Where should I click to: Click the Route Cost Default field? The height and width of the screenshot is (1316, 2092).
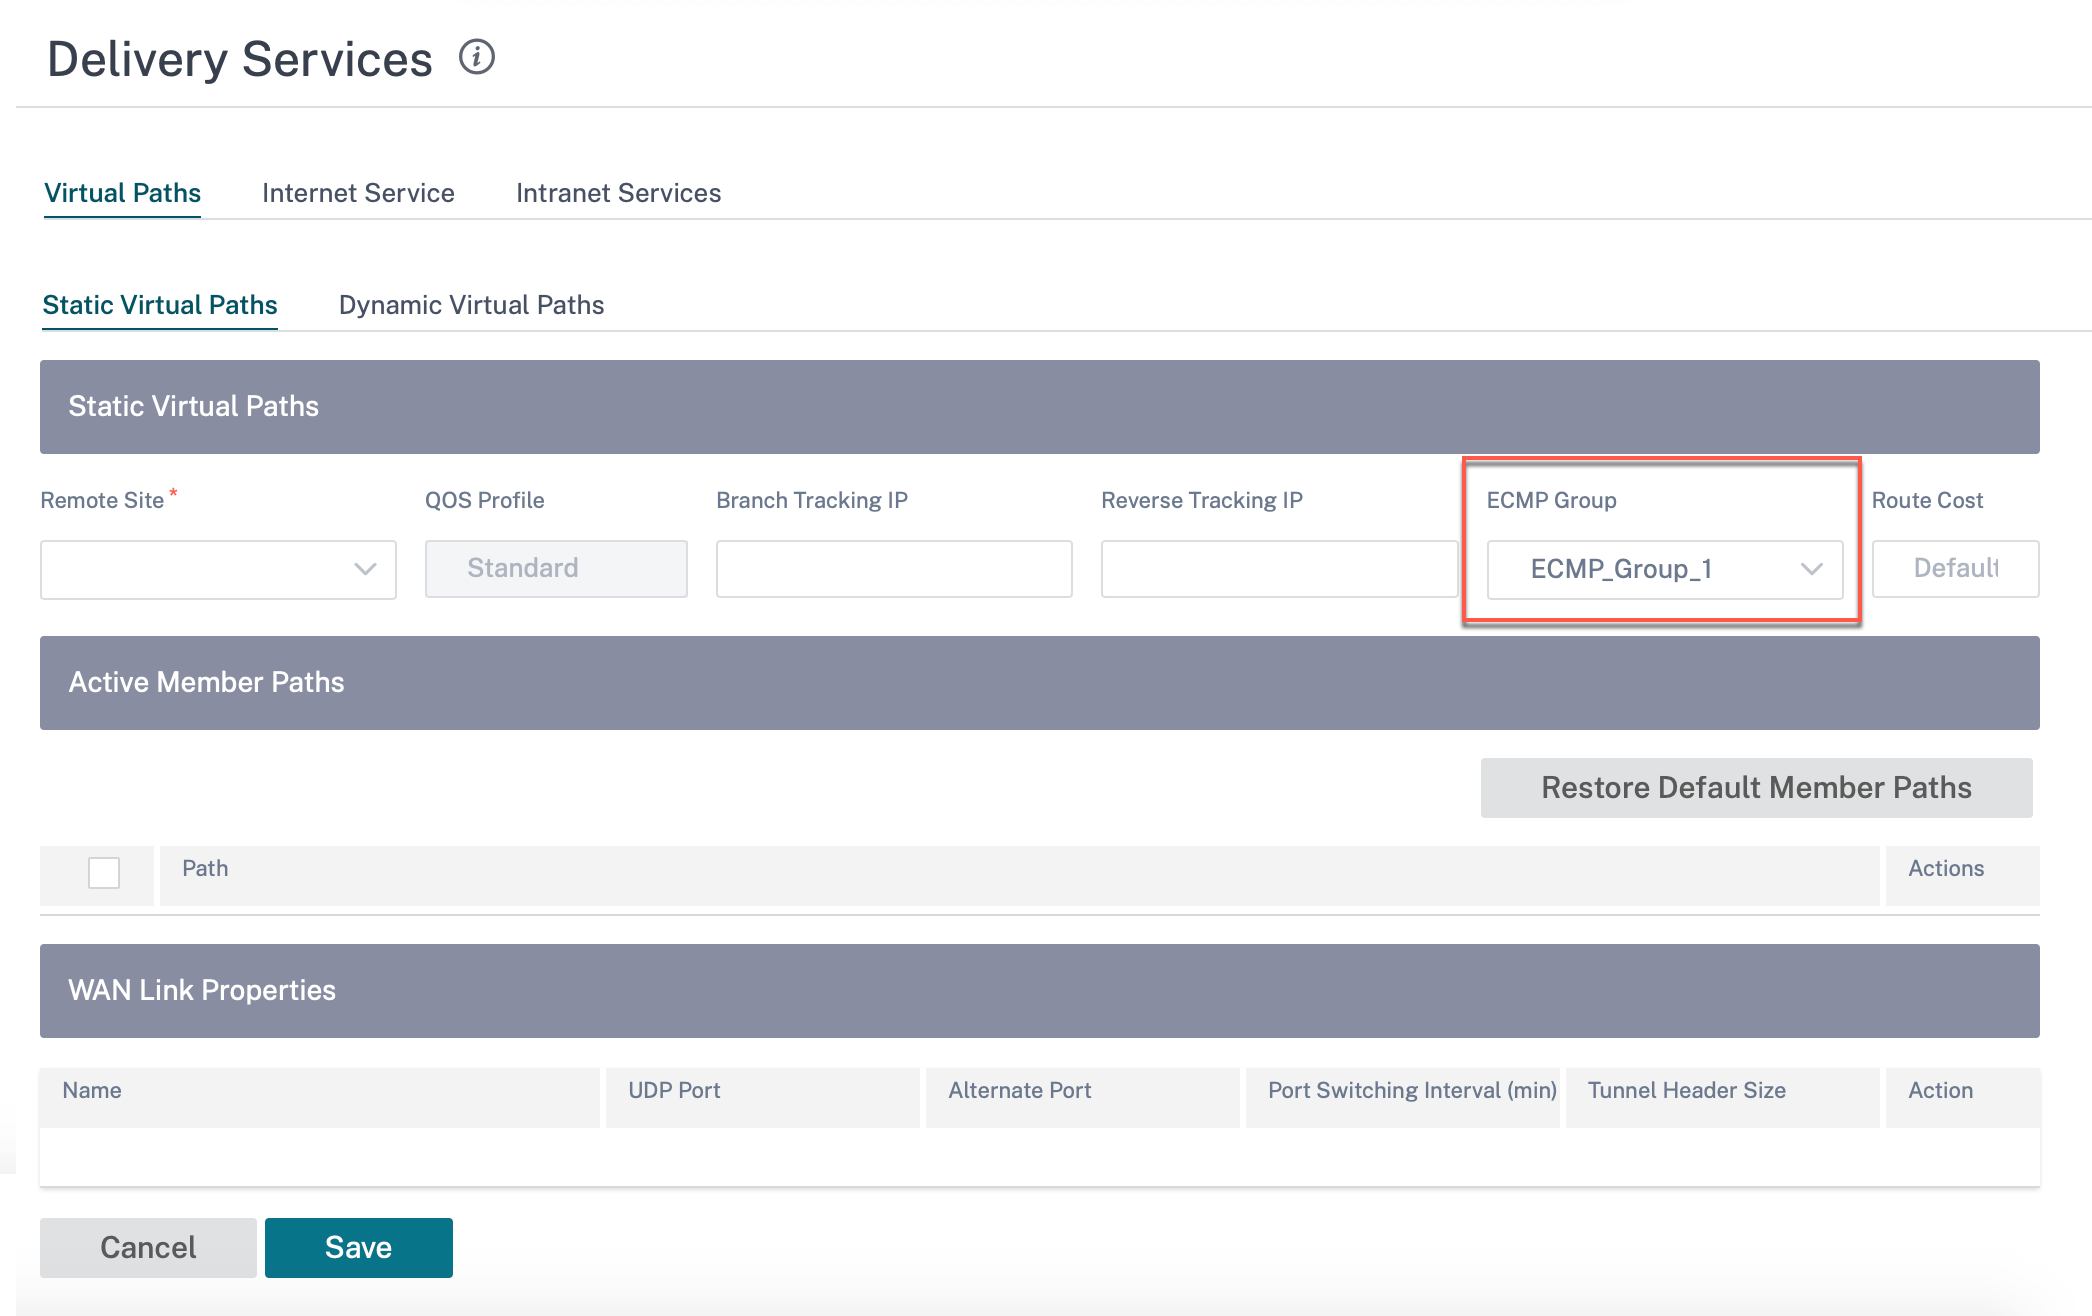pyautogui.click(x=1955, y=569)
